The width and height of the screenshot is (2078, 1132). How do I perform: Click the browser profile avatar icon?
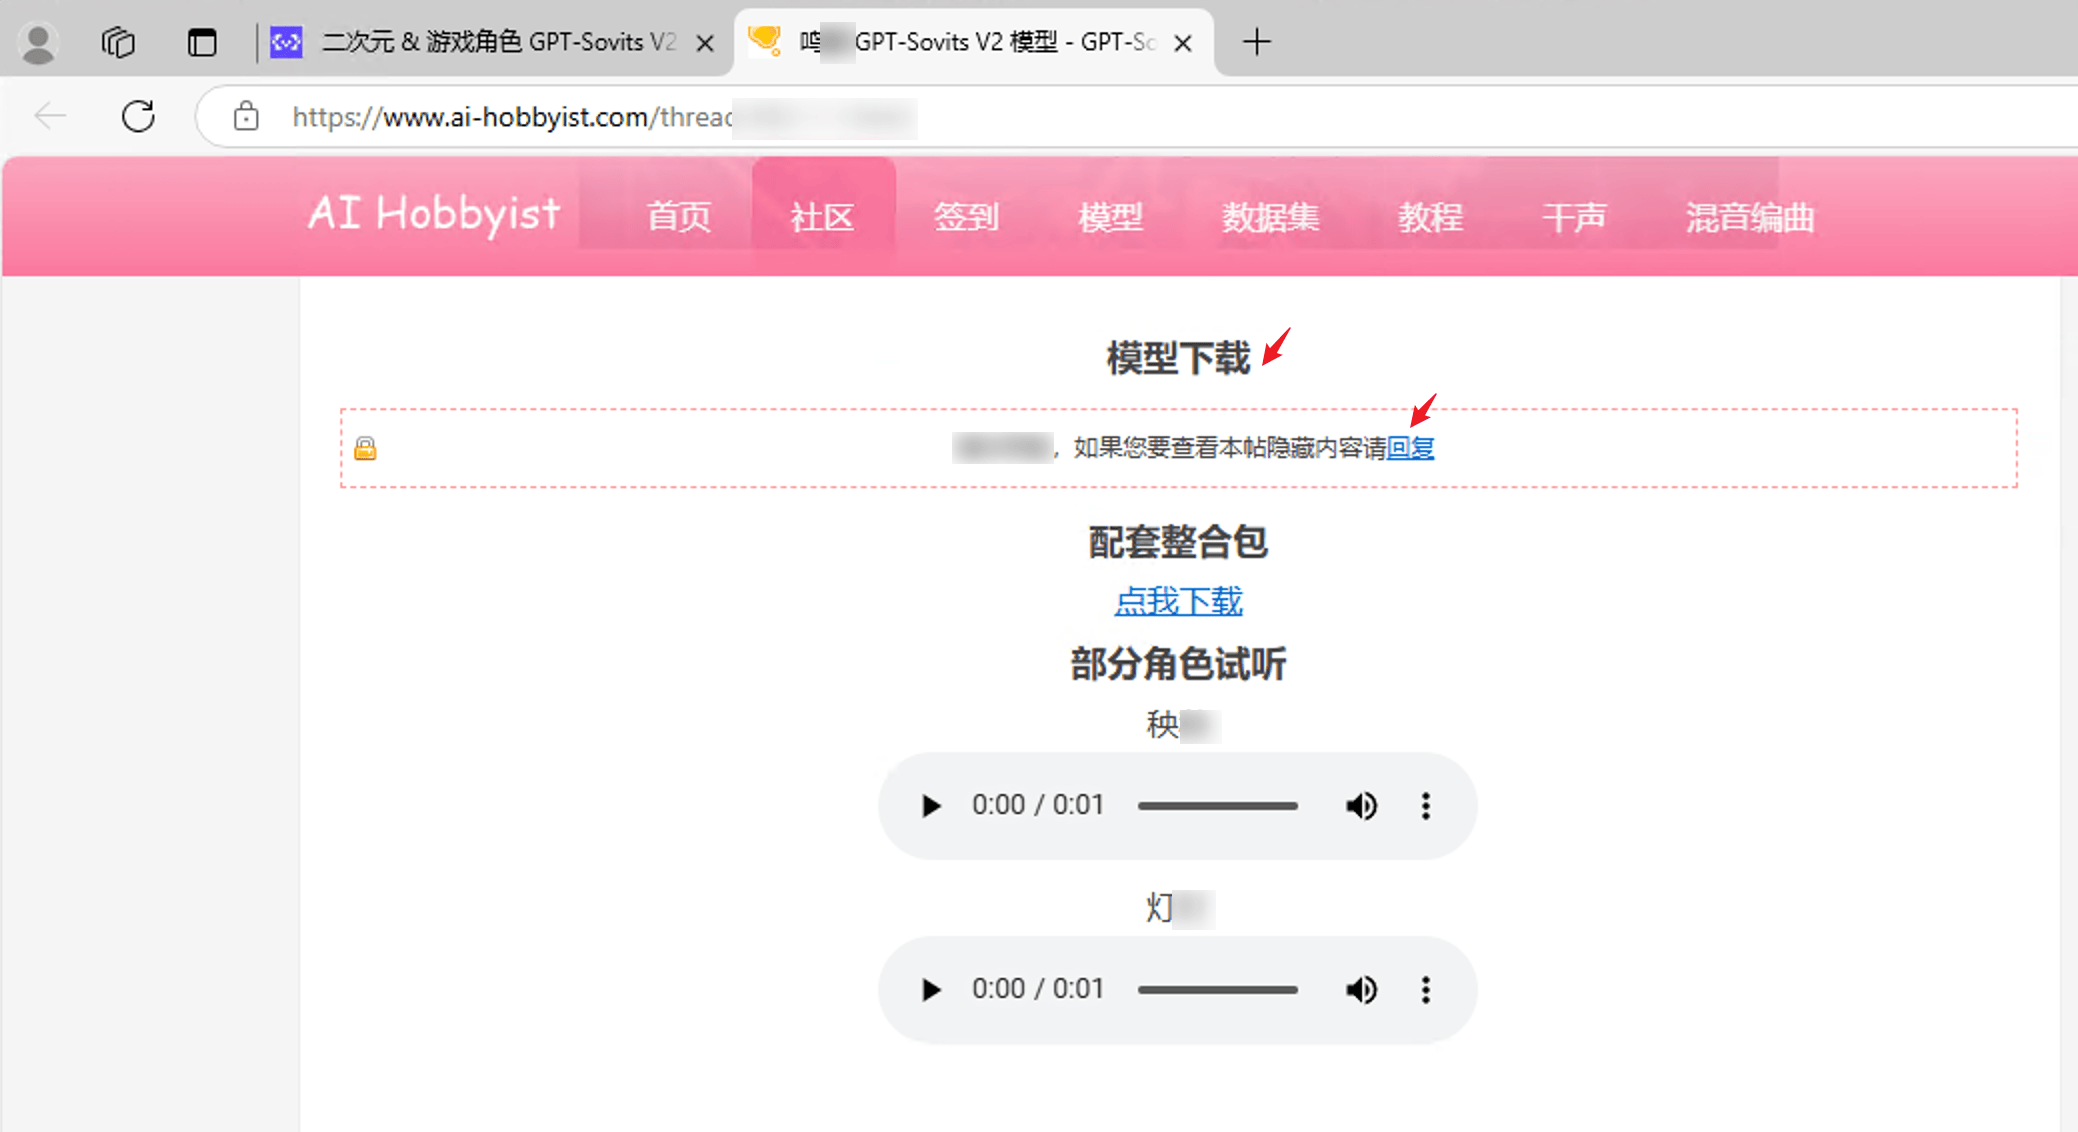38,42
